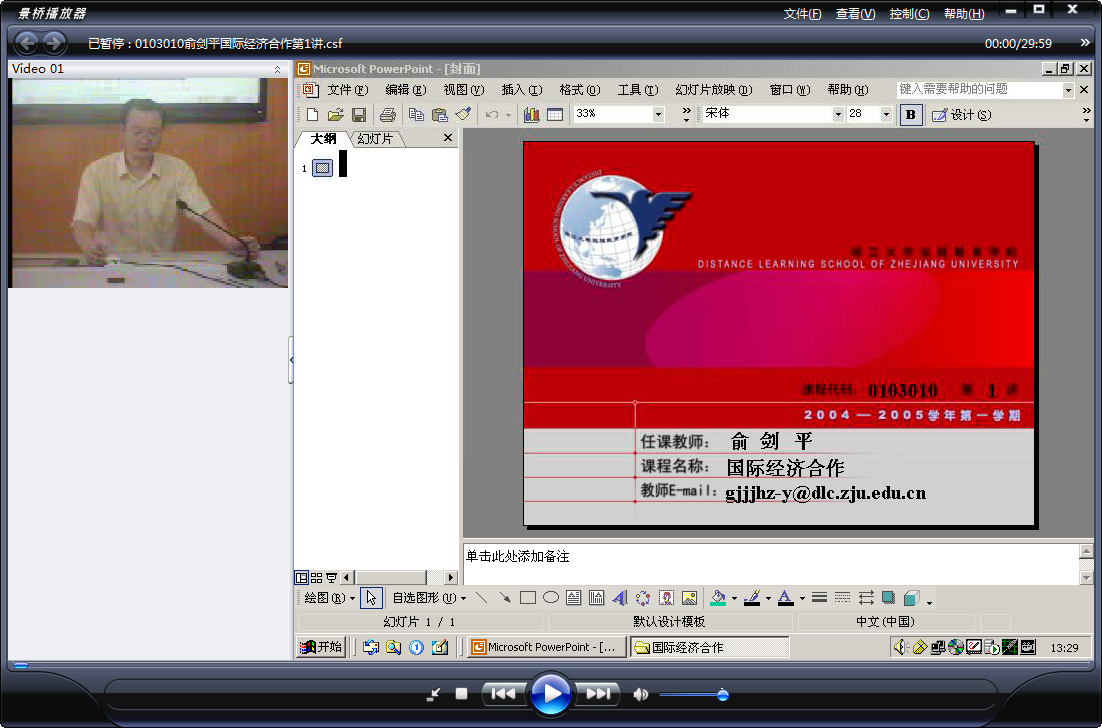Viewport: 1102px width, 728px height.
Task: Select the Line drawing tool
Action: point(481,598)
